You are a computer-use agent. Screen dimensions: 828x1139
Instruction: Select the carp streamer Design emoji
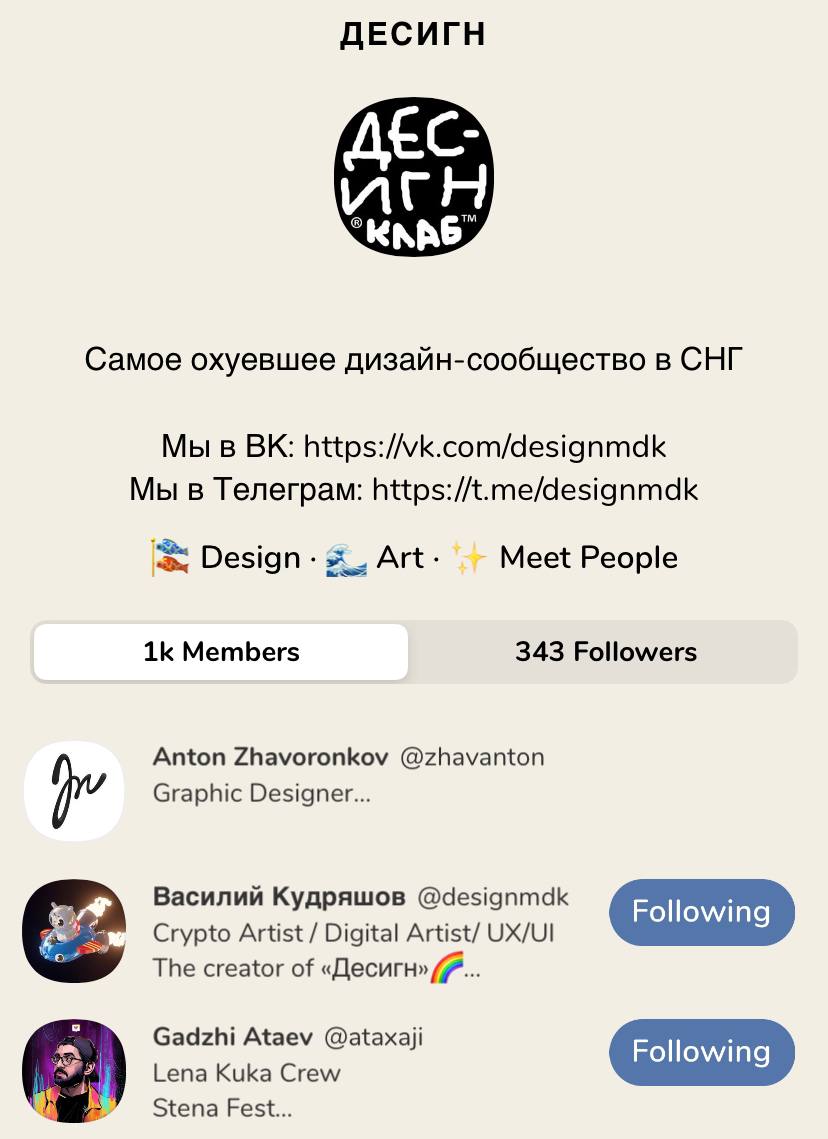coord(170,558)
